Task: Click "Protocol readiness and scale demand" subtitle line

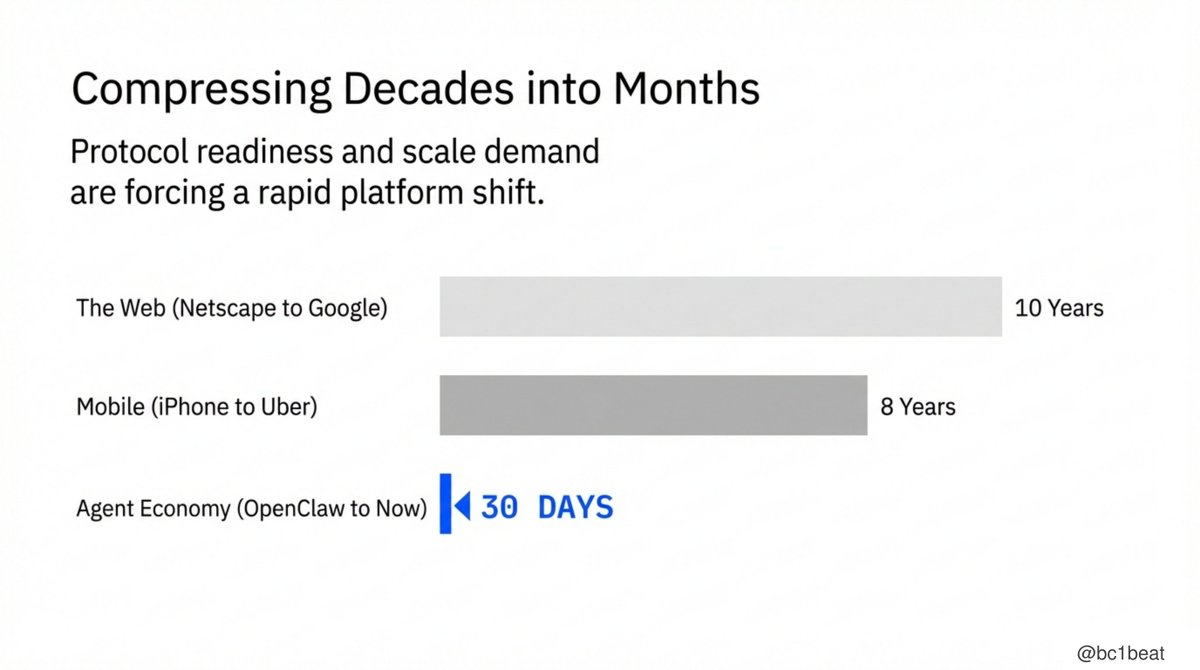Action: click(335, 153)
